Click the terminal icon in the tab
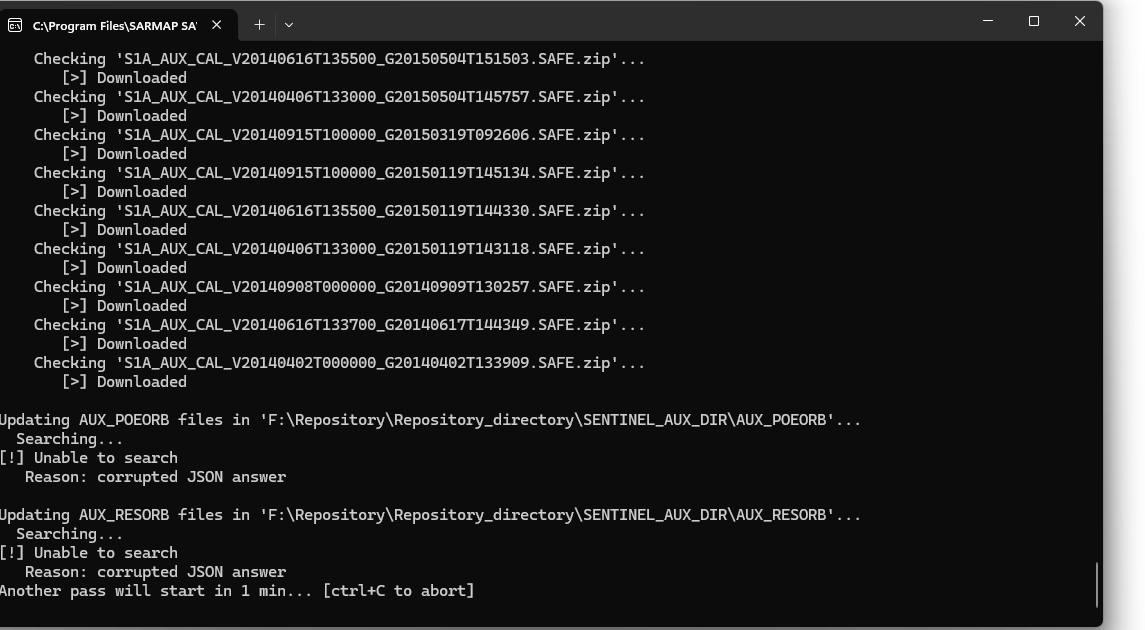 [x=15, y=26]
